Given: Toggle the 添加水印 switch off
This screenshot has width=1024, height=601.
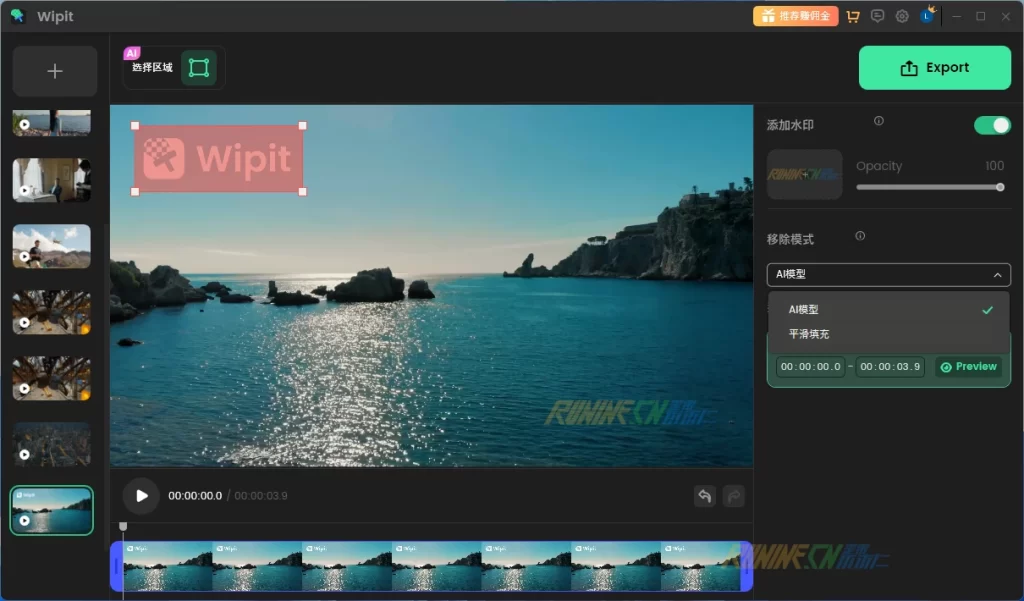Looking at the screenshot, I should [992, 125].
